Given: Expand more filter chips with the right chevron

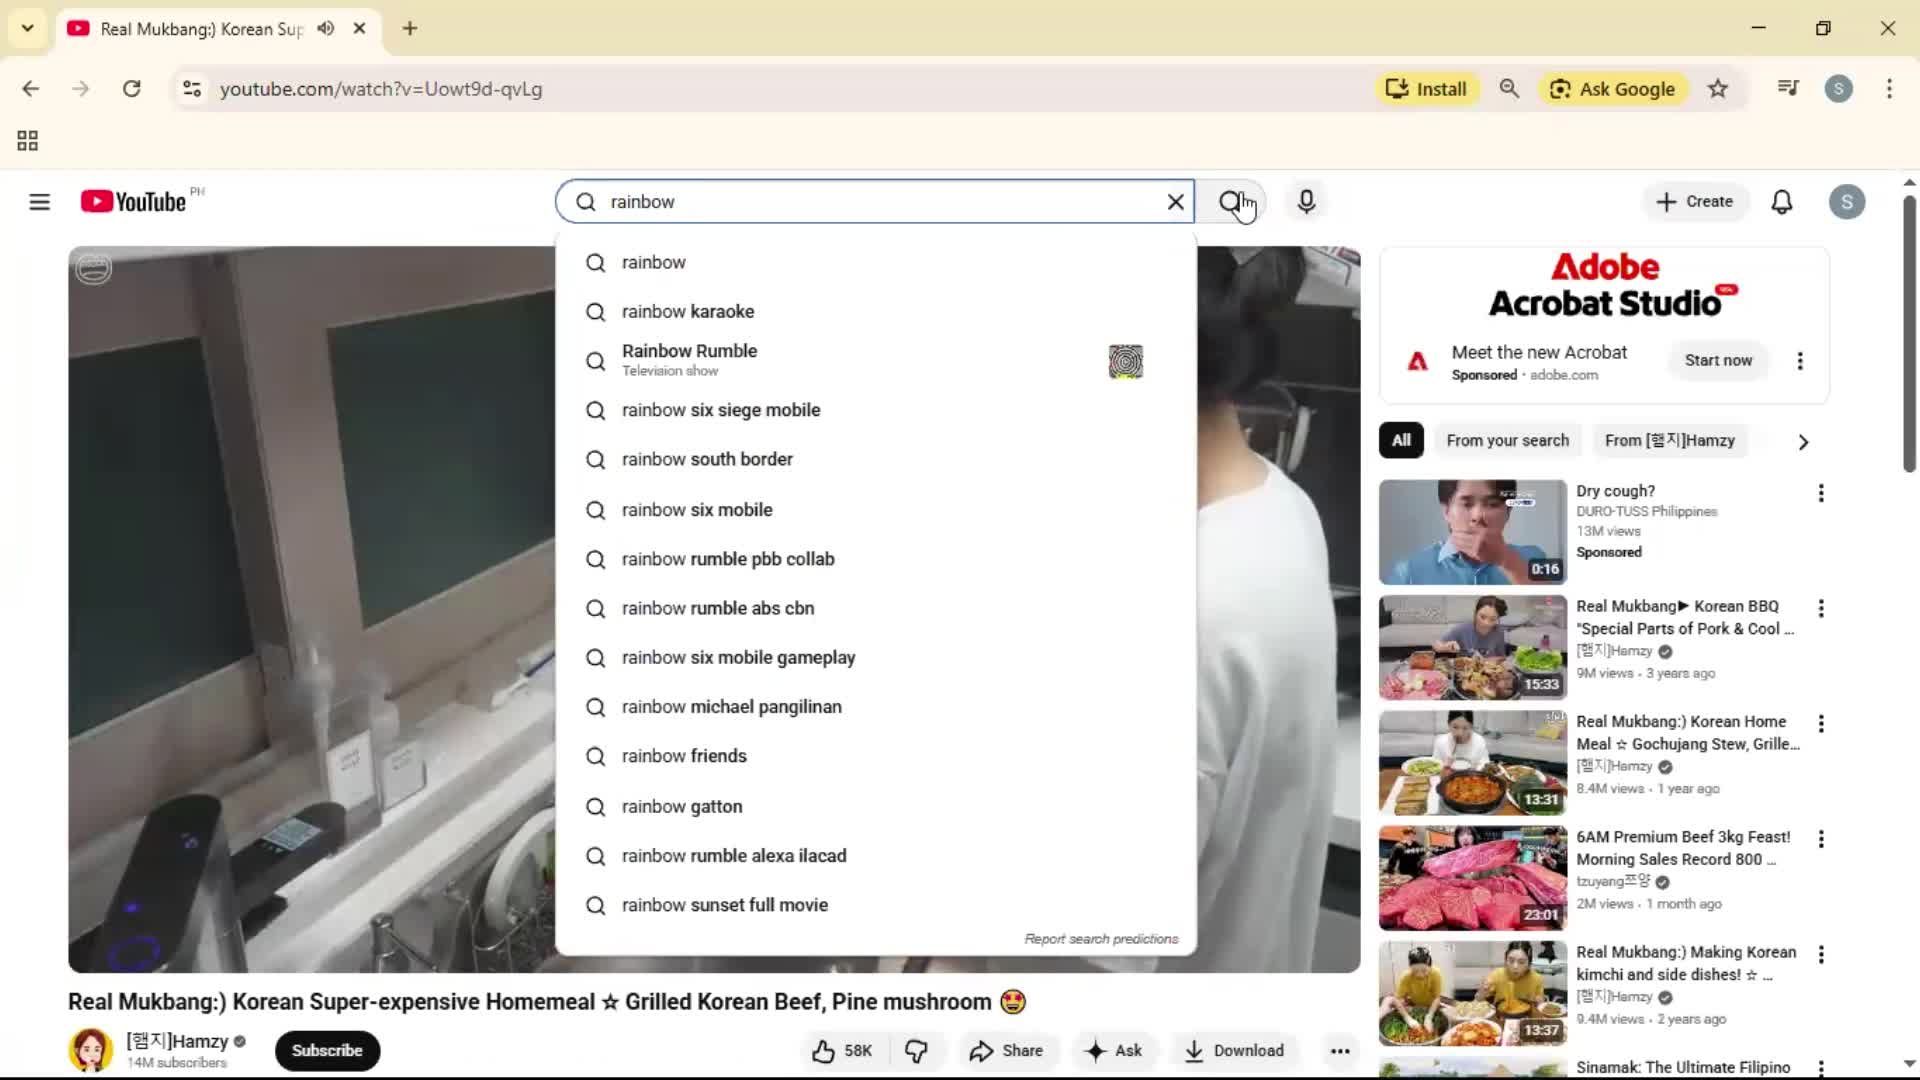Looking at the screenshot, I should [x=1803, y=441].
